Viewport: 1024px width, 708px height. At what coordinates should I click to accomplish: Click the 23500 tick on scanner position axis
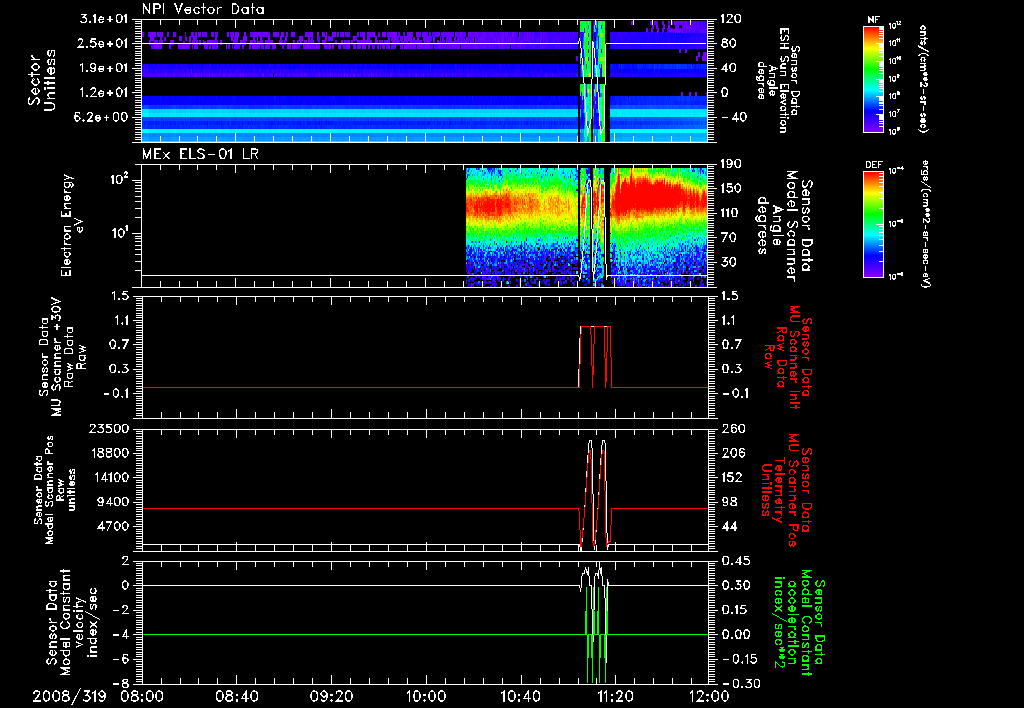tap(110, 428)
